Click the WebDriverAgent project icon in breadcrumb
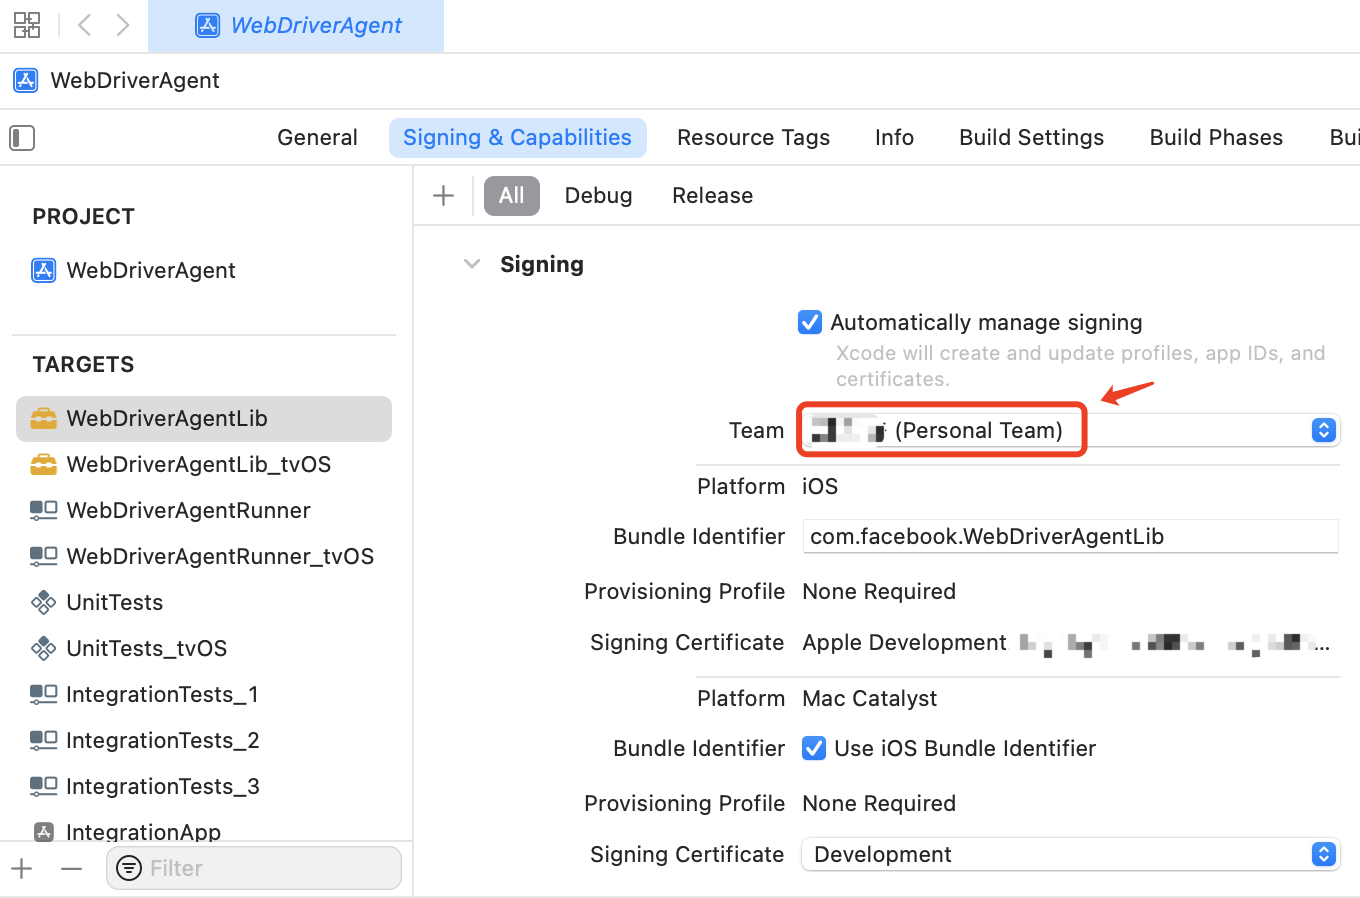 point(26,80)
